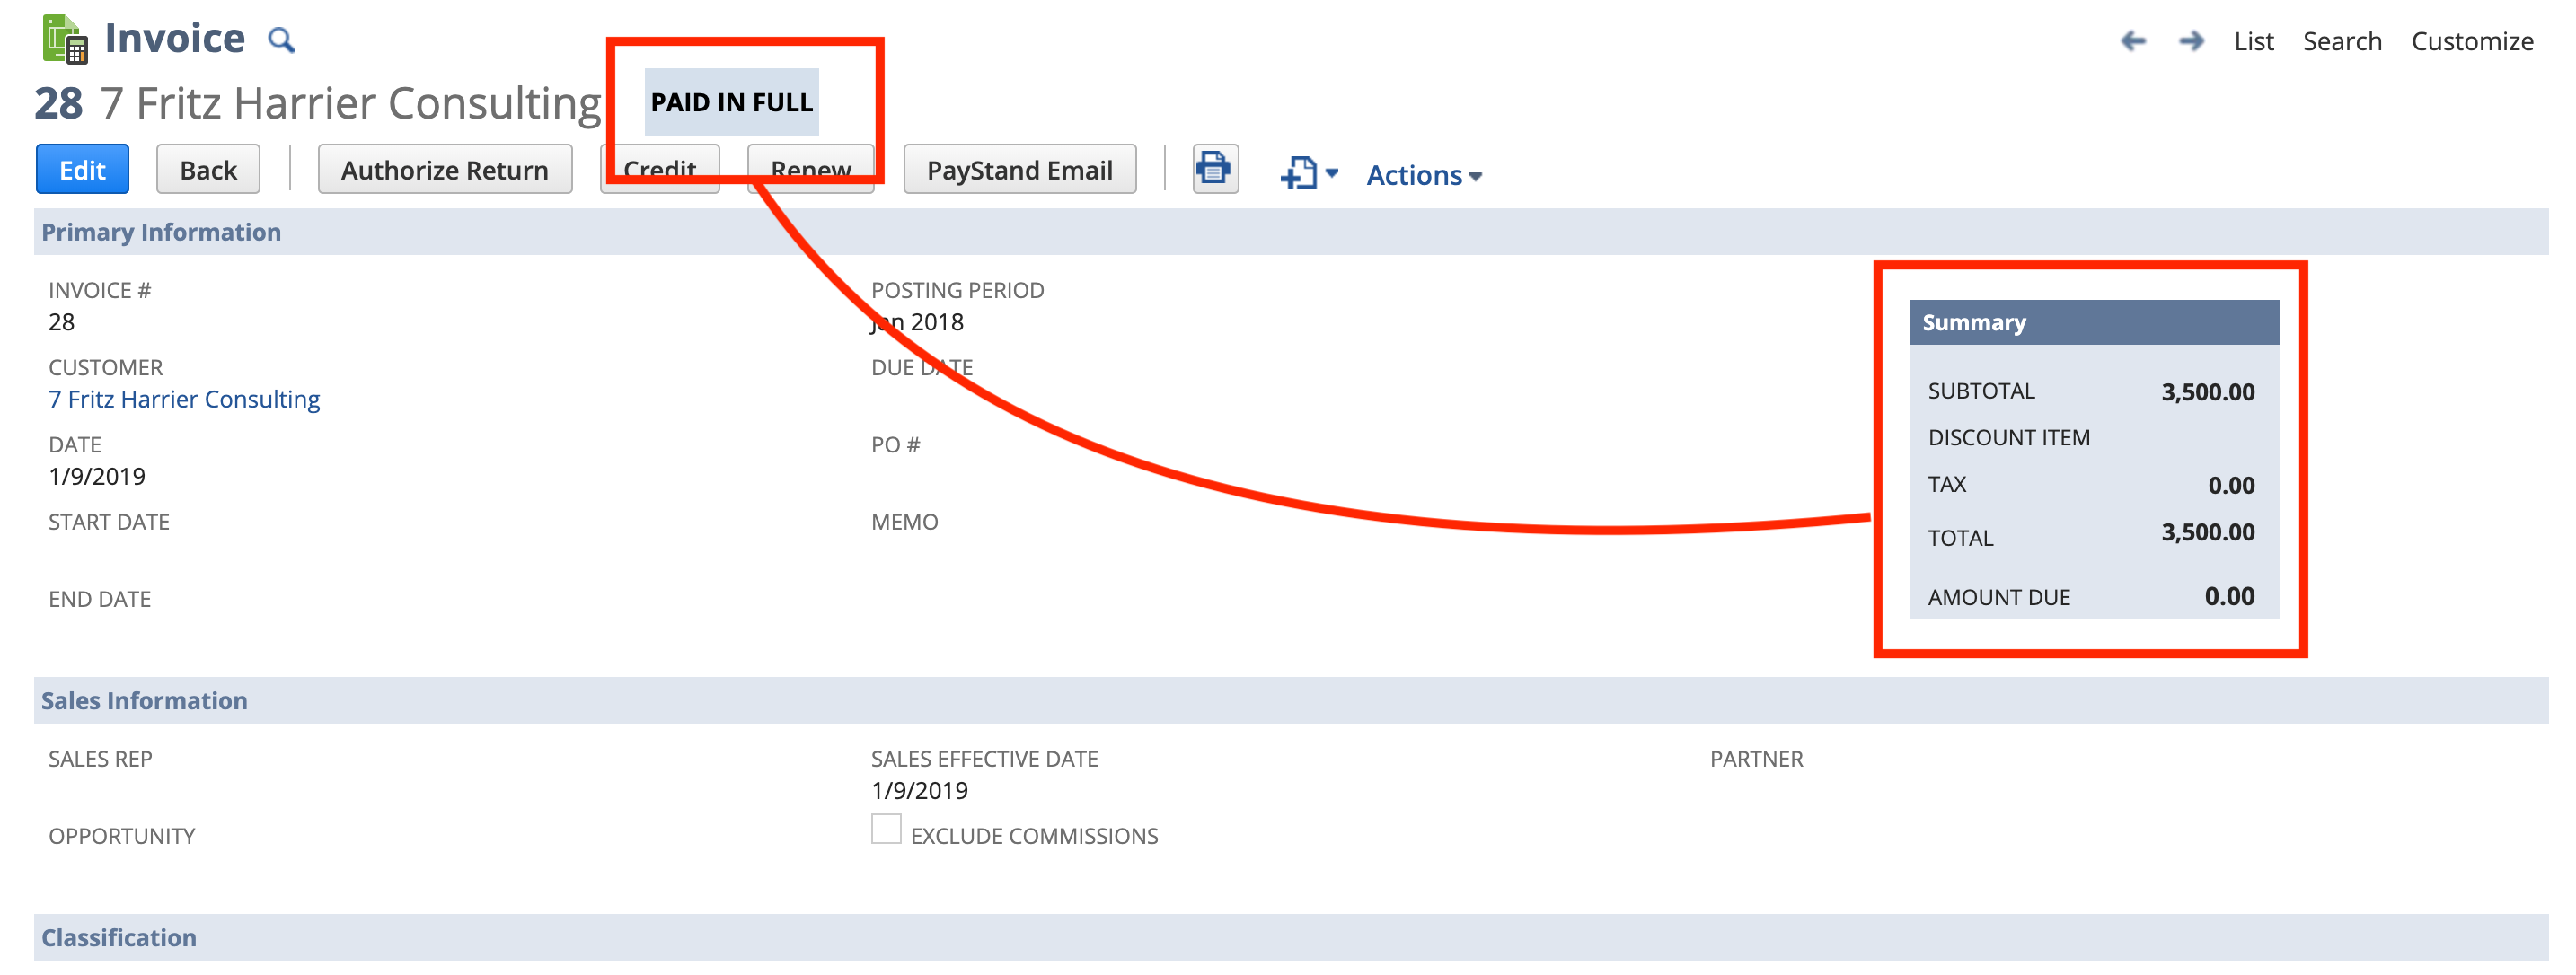Click the invoice record type icon
Screen dimensions: 2576x975
66,40
